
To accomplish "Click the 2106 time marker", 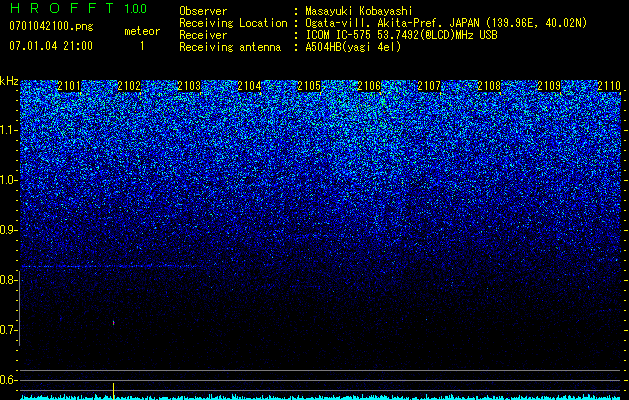I will (x=369, y=86).
